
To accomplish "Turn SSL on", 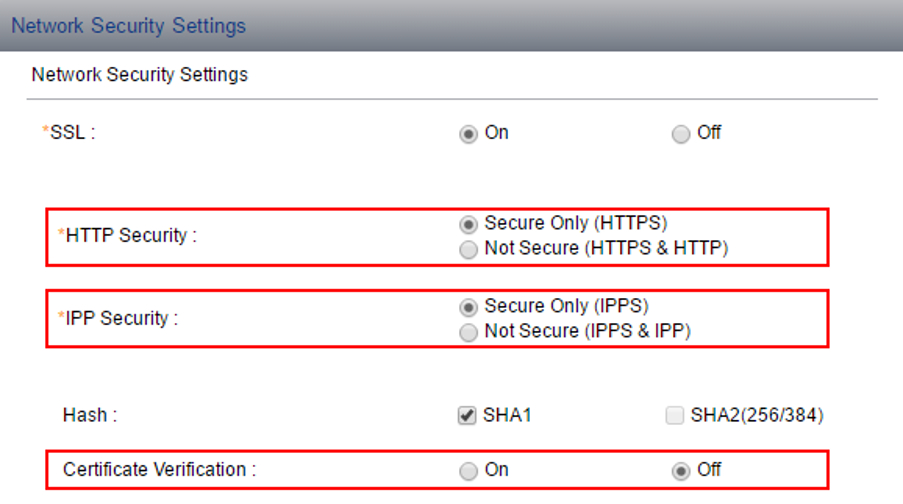I will click(x=468, y=134).
